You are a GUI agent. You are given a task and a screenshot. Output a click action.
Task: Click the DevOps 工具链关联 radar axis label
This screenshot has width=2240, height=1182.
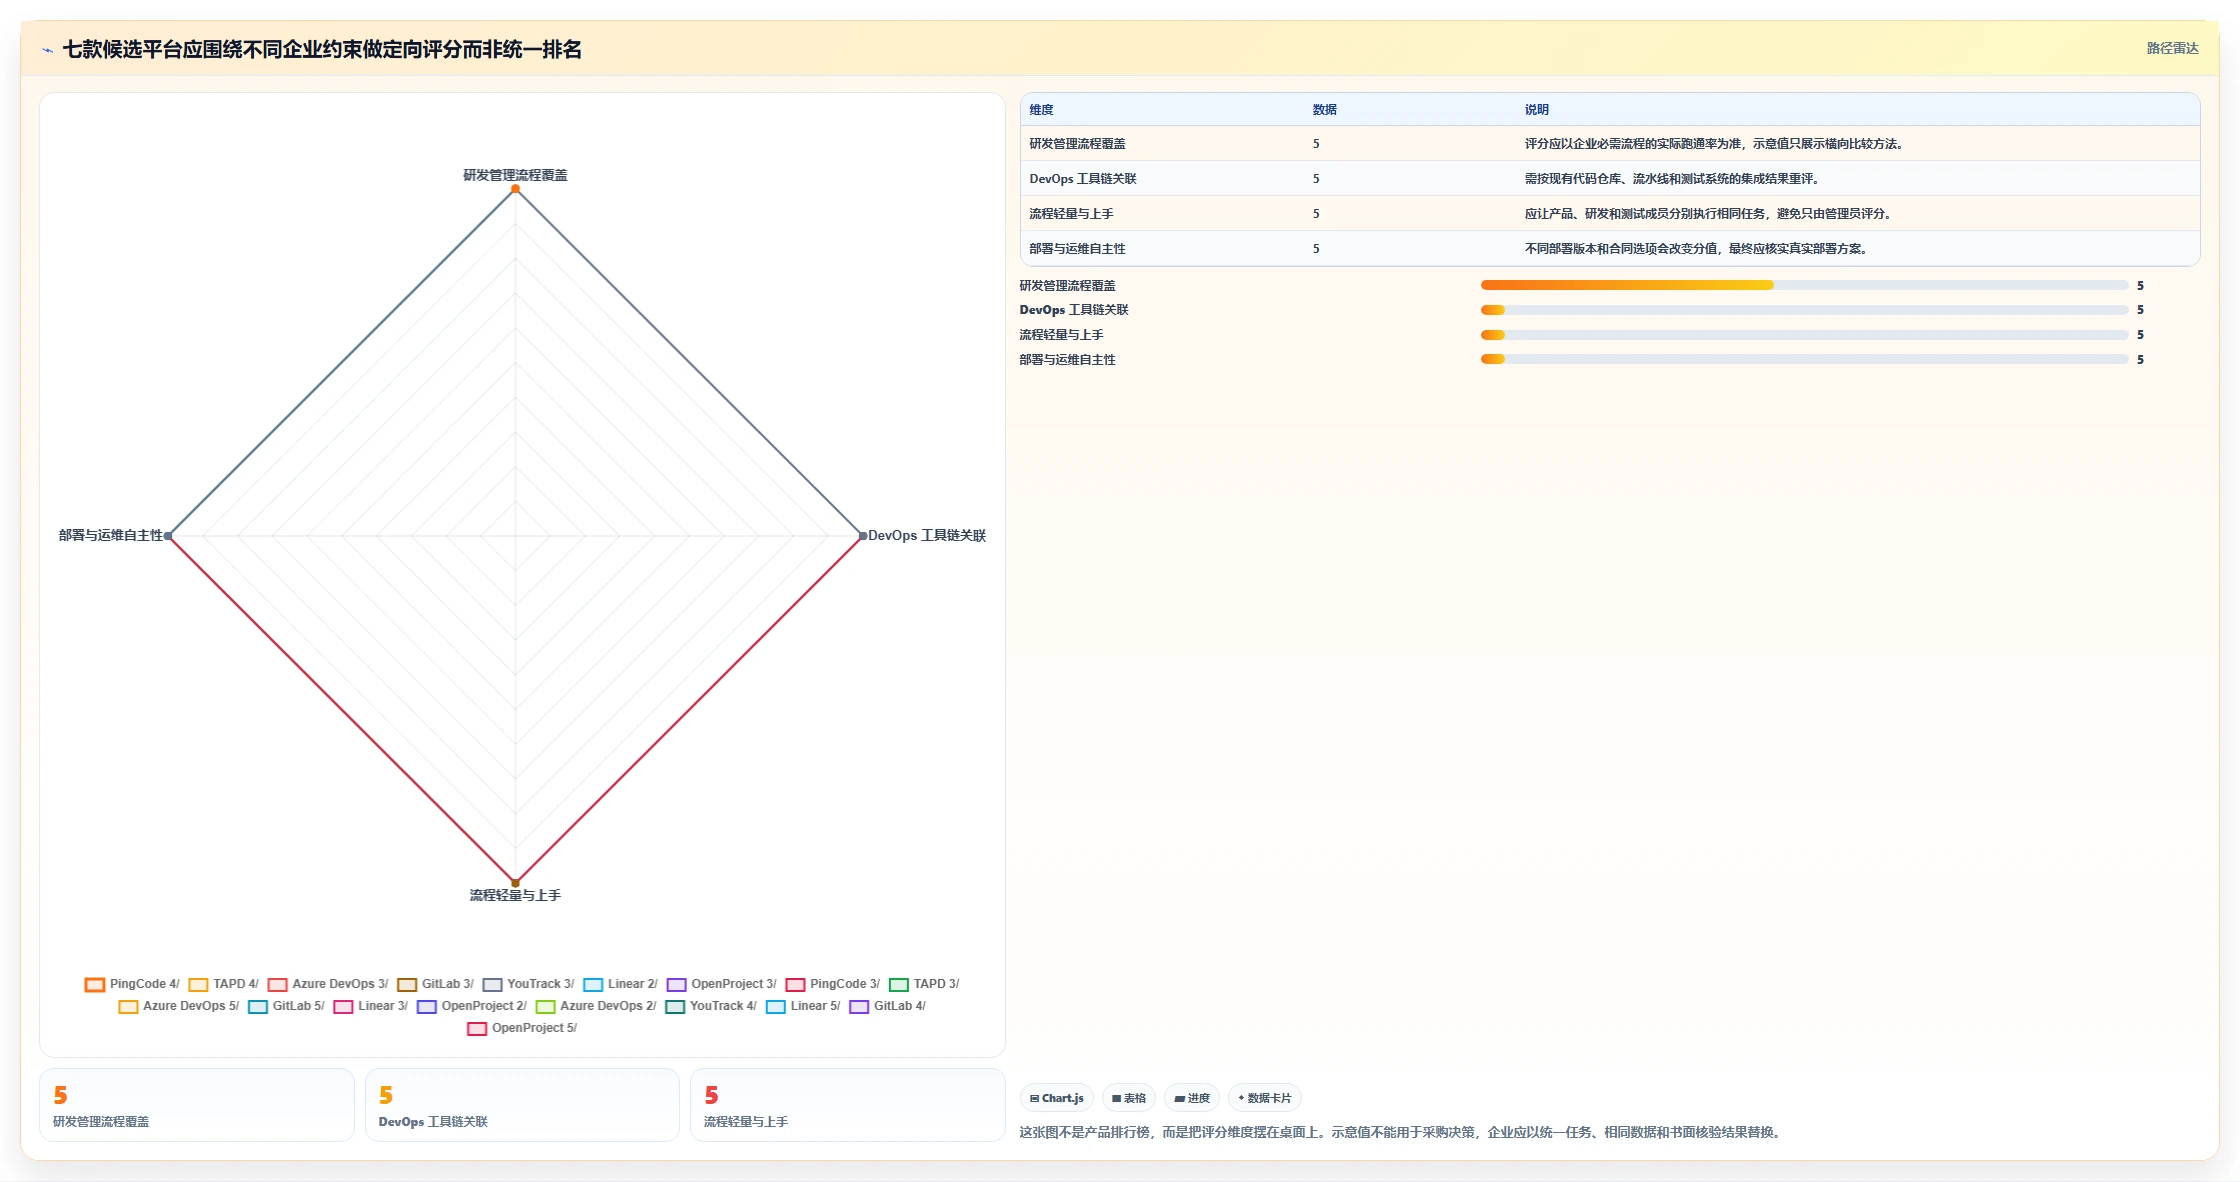[927, 536]
